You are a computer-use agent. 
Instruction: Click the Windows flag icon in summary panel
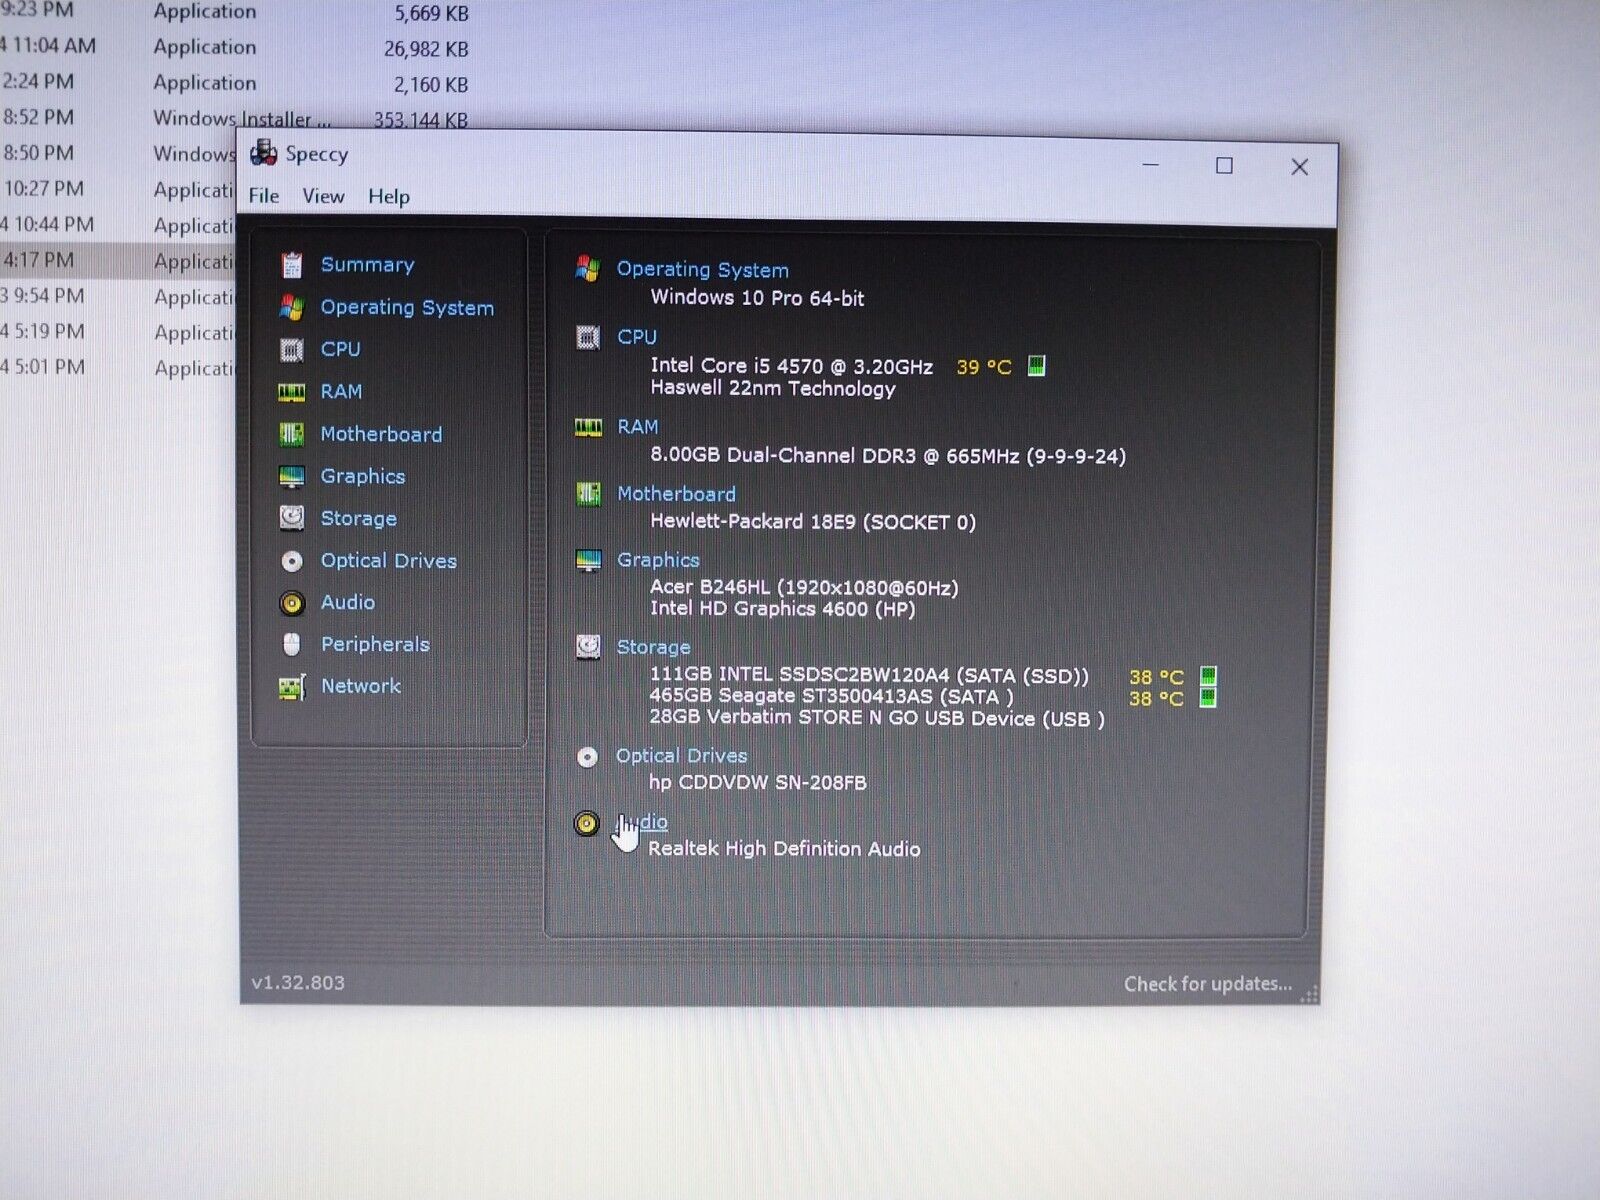click(x=587, y=269)
